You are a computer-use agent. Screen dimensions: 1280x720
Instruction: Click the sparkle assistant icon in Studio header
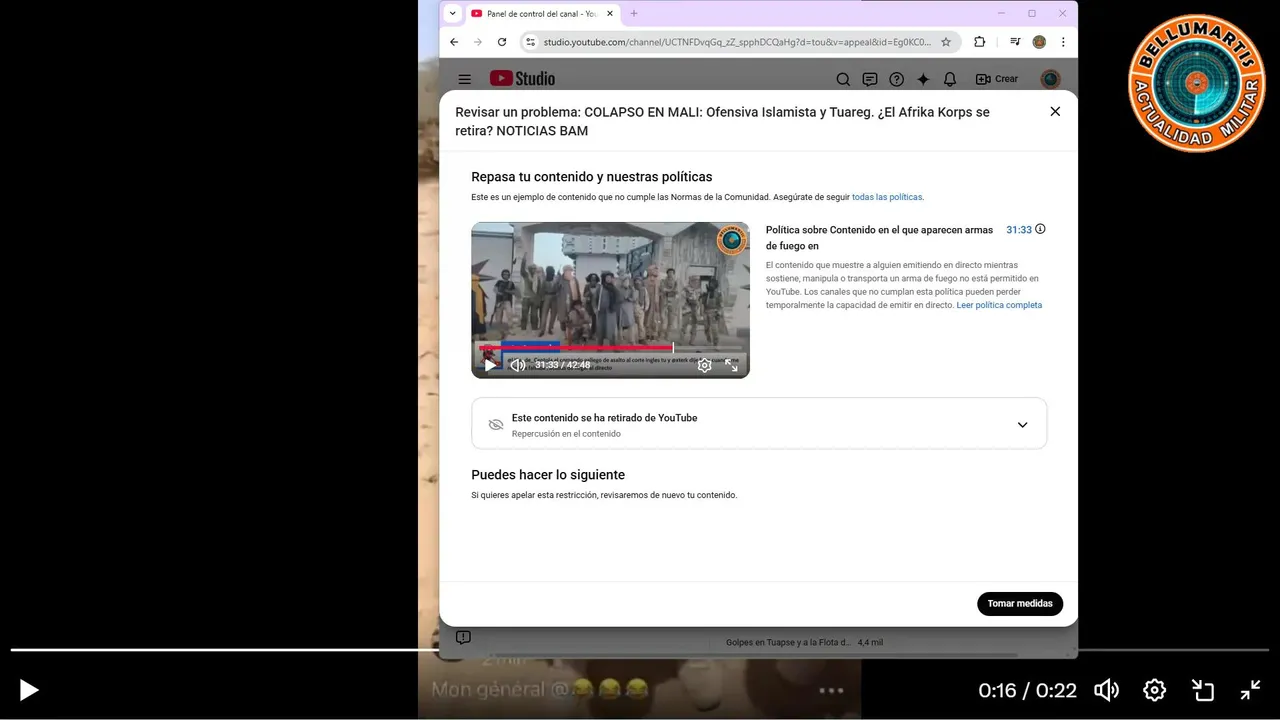pyautogui.click(x=923, y=79)
